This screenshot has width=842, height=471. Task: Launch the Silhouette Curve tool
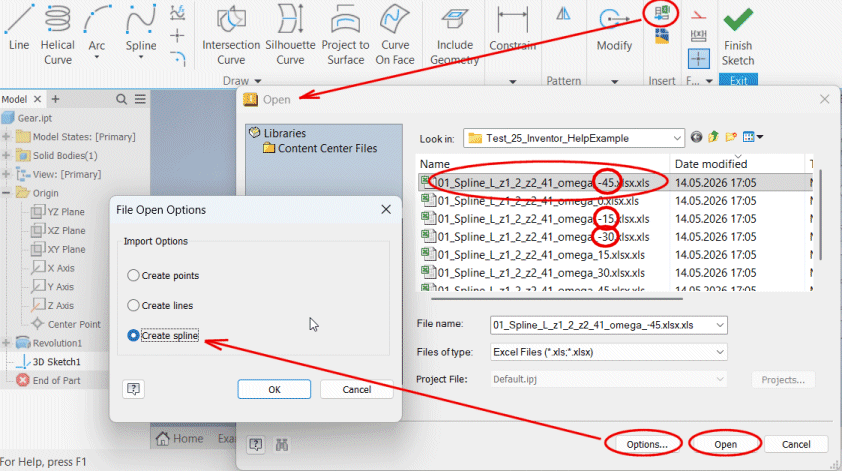pos(290,34)
